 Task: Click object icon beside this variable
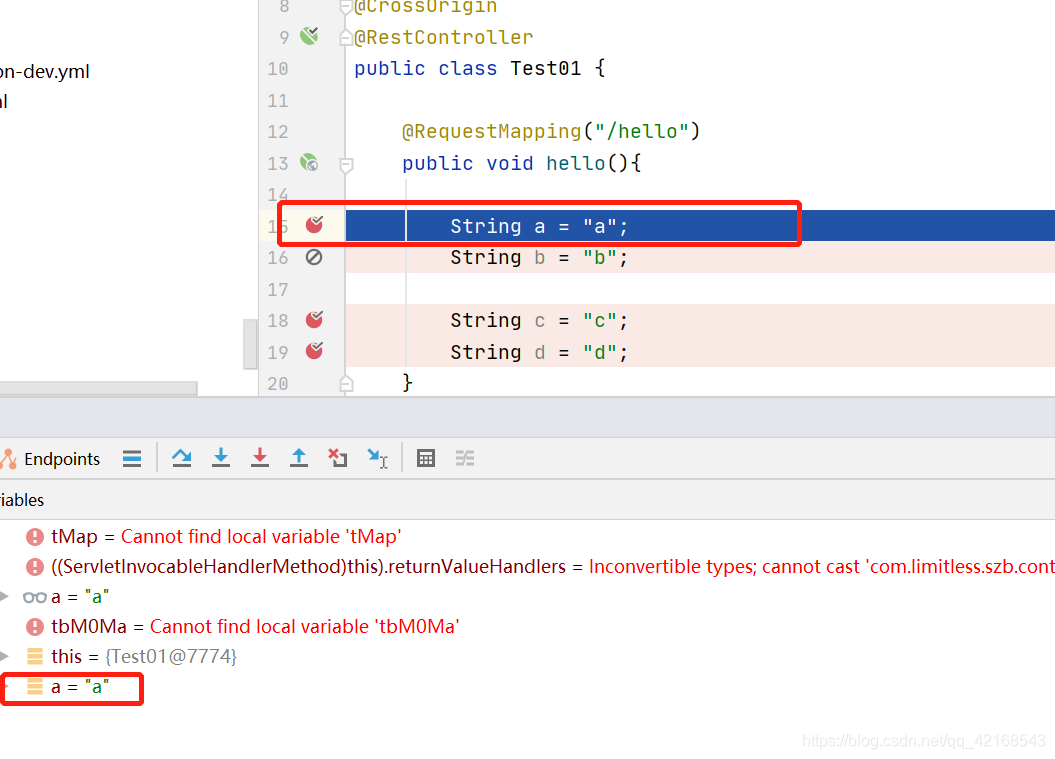click(x=35, y=656)
